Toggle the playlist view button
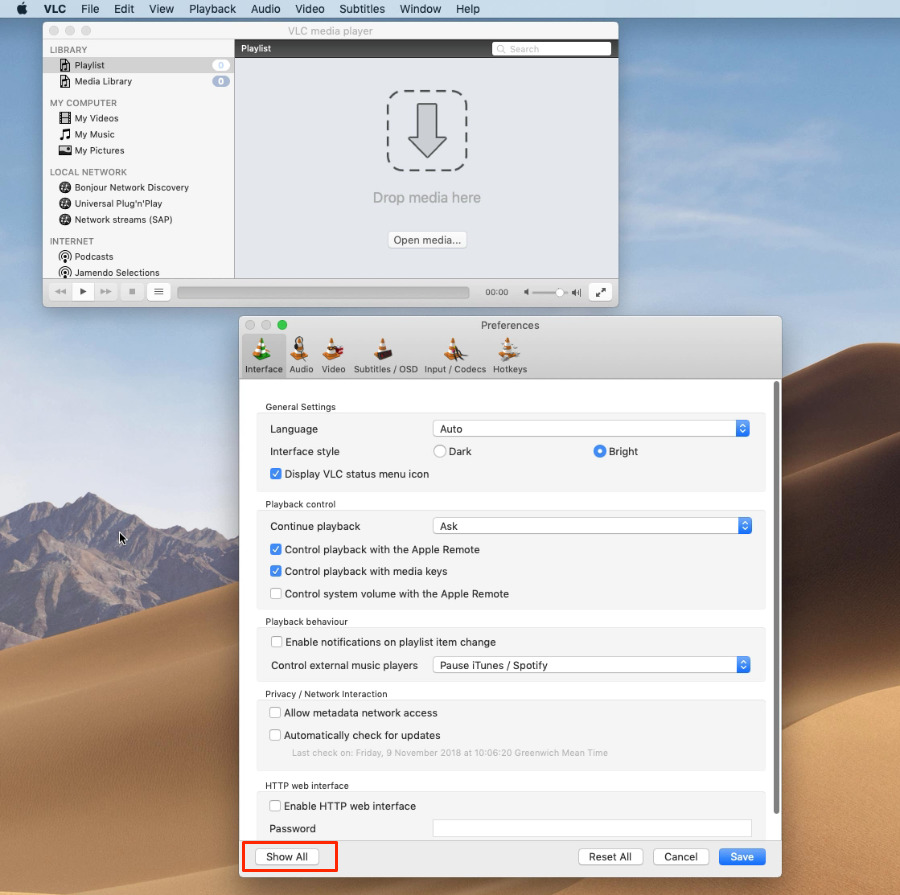This screenshot has height=895, width=900. (x=158, y=292)
